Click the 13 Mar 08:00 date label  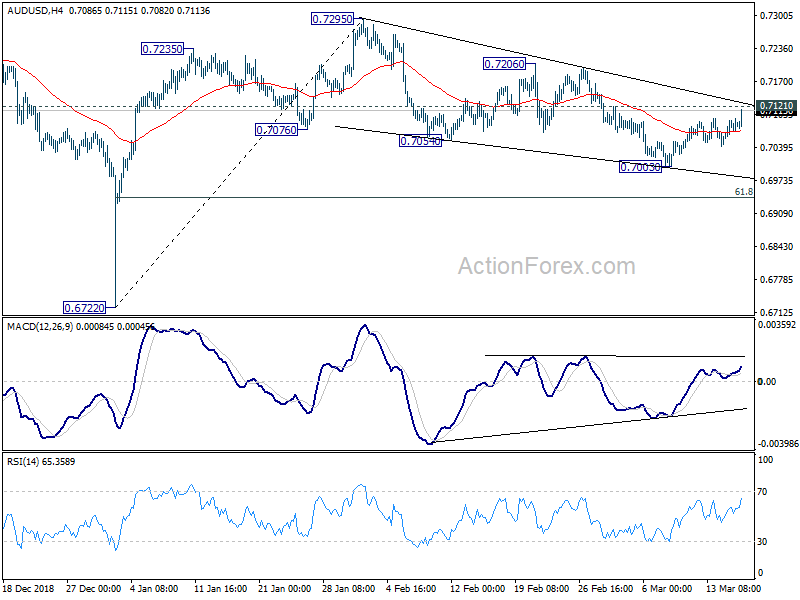click(x=734, y=588)
